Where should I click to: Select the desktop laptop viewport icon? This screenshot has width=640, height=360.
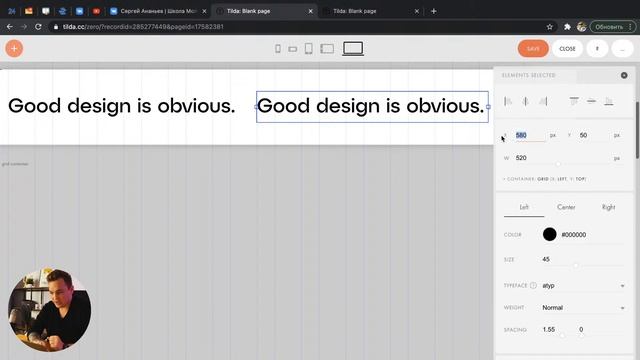353,49
